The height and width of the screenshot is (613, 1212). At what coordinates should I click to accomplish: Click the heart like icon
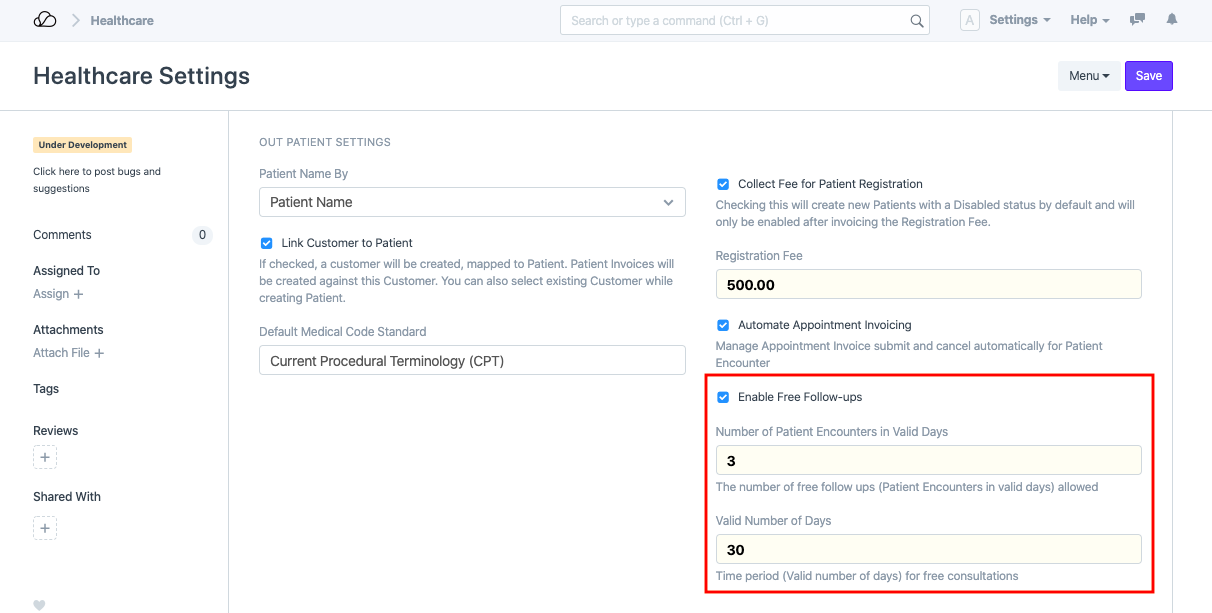pos(40,605)
